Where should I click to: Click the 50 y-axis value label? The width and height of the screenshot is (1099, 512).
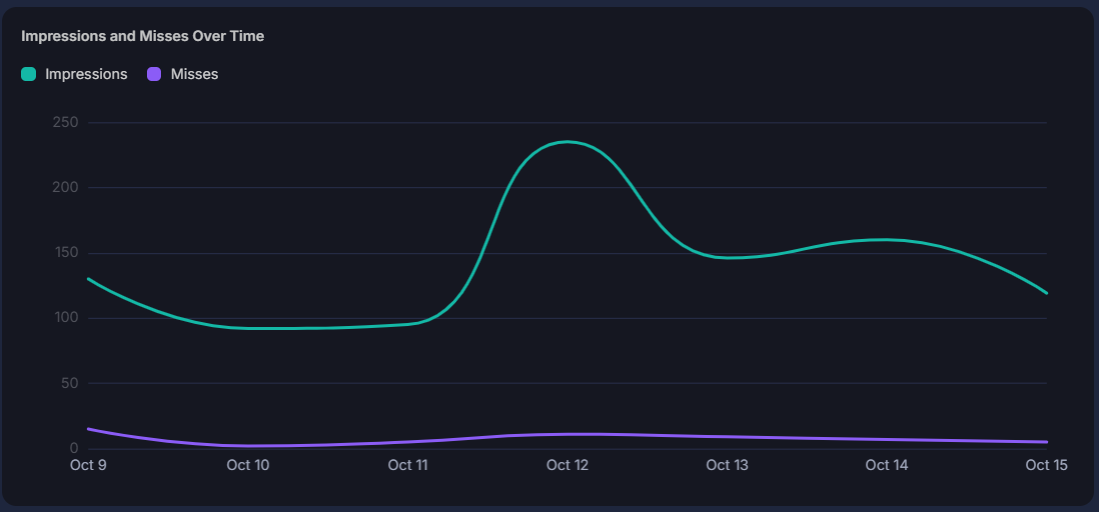tap(69, 384)
